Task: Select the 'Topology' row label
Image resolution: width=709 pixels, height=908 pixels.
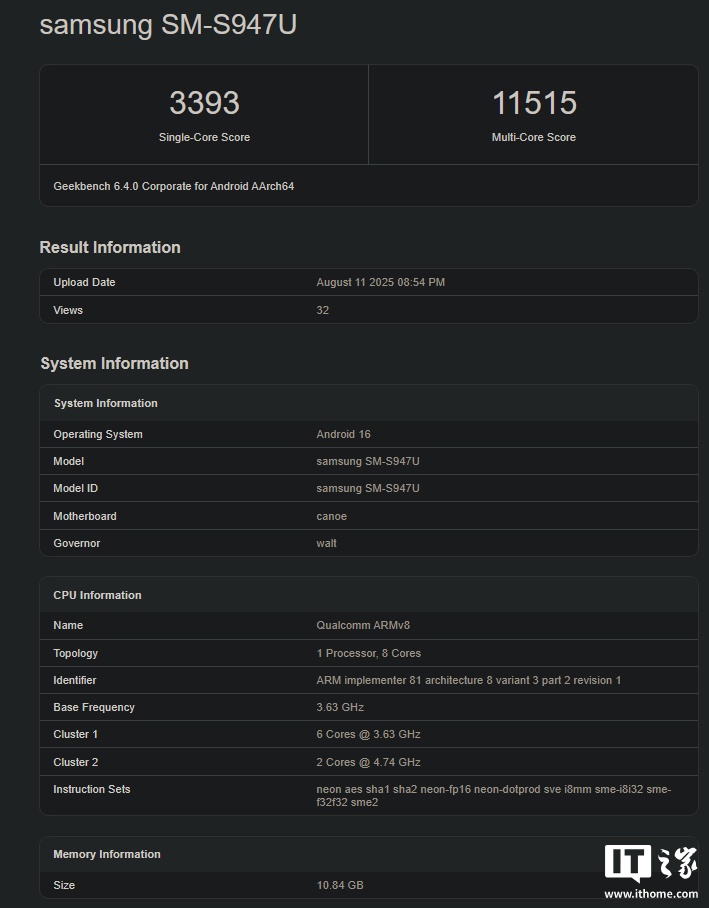Action: point(75,653)
